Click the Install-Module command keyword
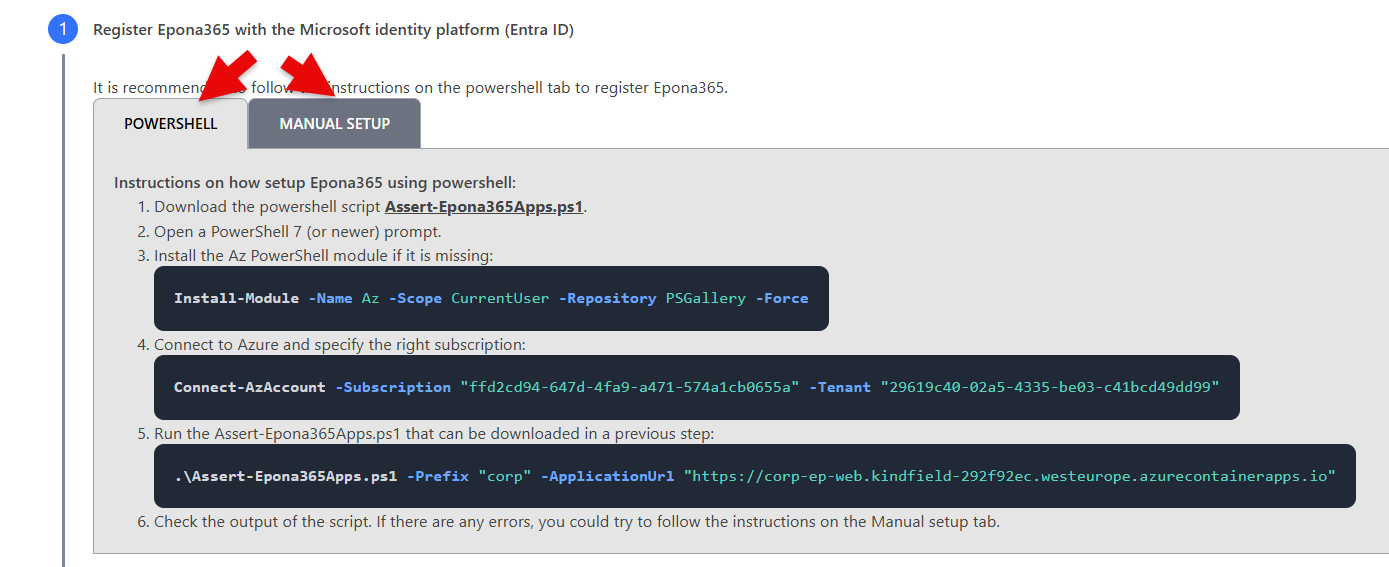This screenshot has height=567, width=1389. pyautogui.click(x=236, y=298)
